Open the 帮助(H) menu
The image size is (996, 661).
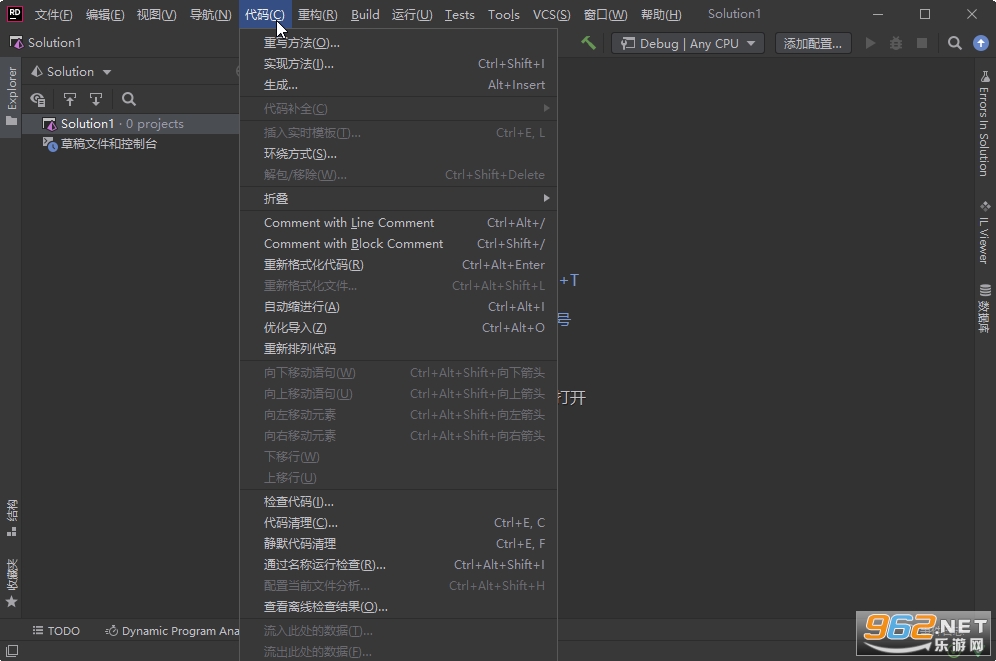coord(661,15)
